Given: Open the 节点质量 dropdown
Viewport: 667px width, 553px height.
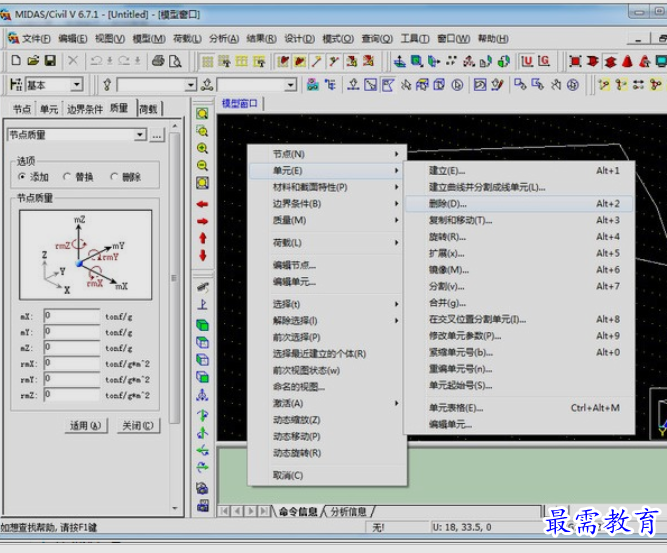Looking at the screenshot, I should (140, 135).
